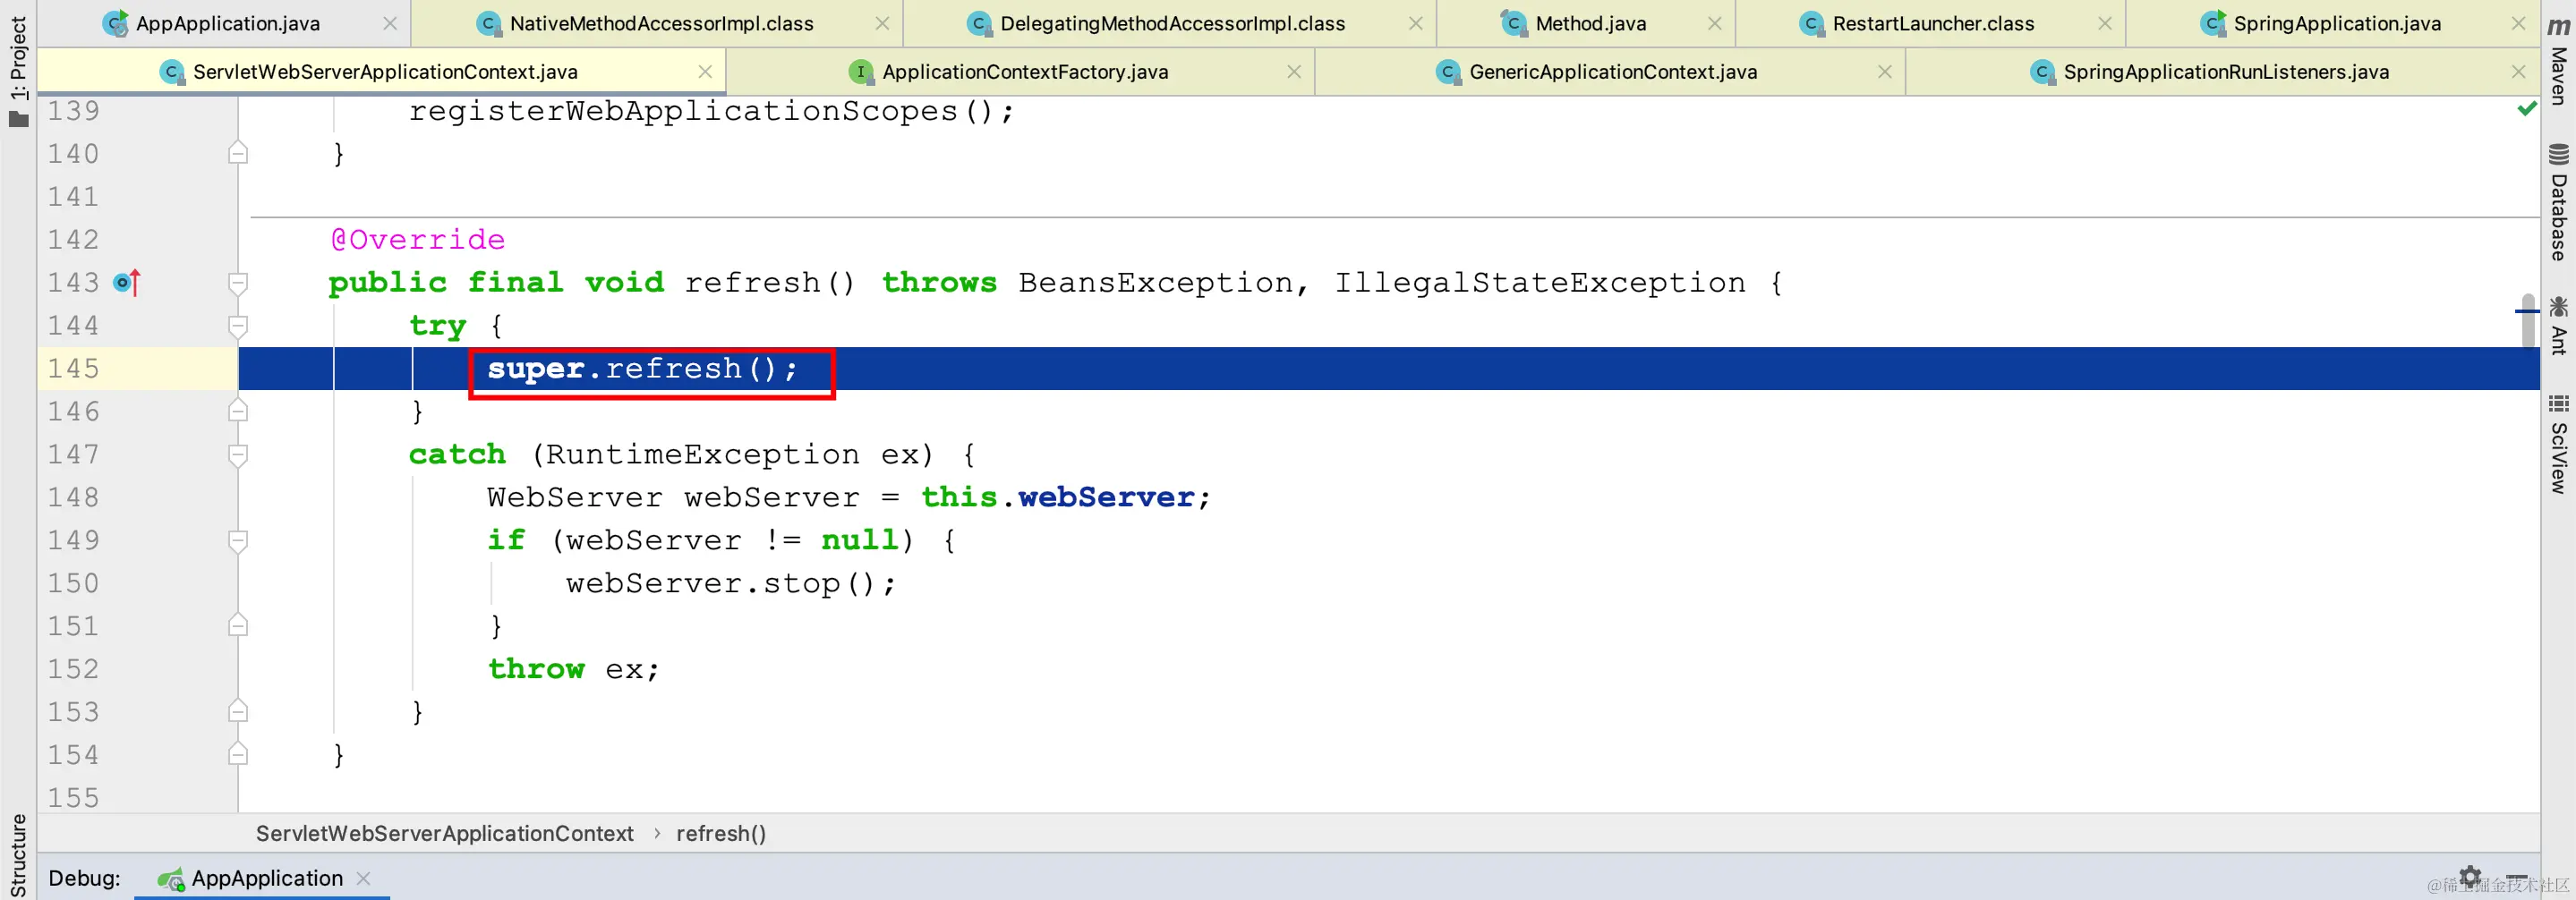Click the @Override annotation on line 142
This screenshot has height=900, width=2576.
point(418,240)
